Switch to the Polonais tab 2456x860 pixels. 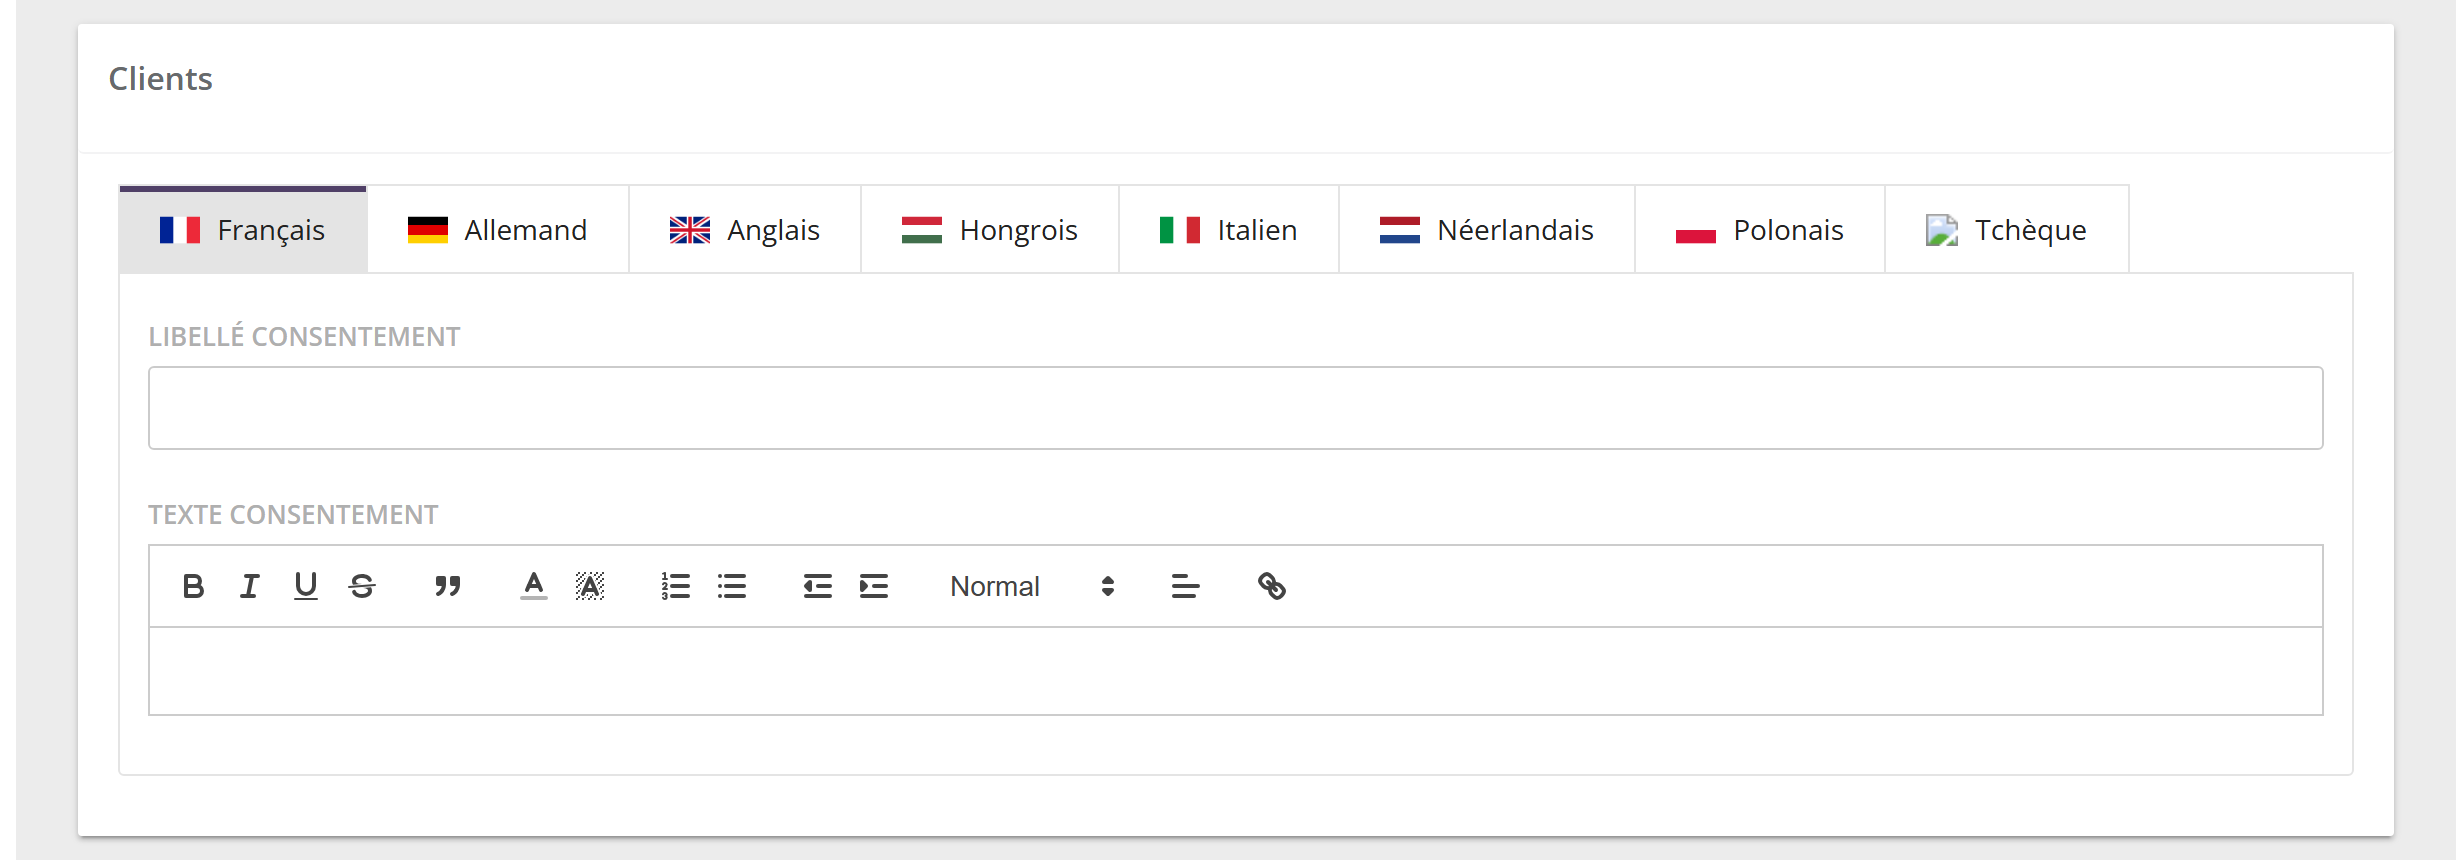pyautogui.click(x=1760, y=229)
